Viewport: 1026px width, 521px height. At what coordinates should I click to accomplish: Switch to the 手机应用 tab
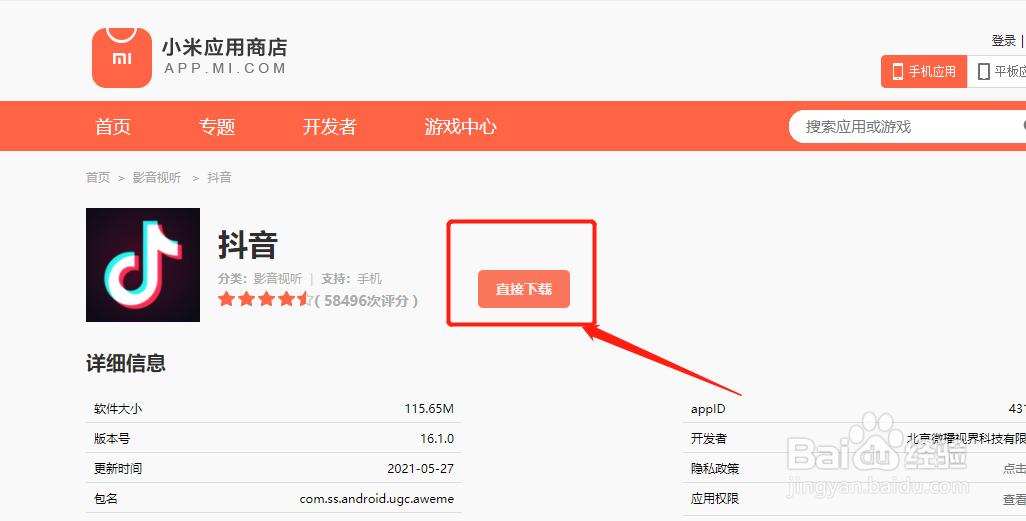tap(924, 71)
